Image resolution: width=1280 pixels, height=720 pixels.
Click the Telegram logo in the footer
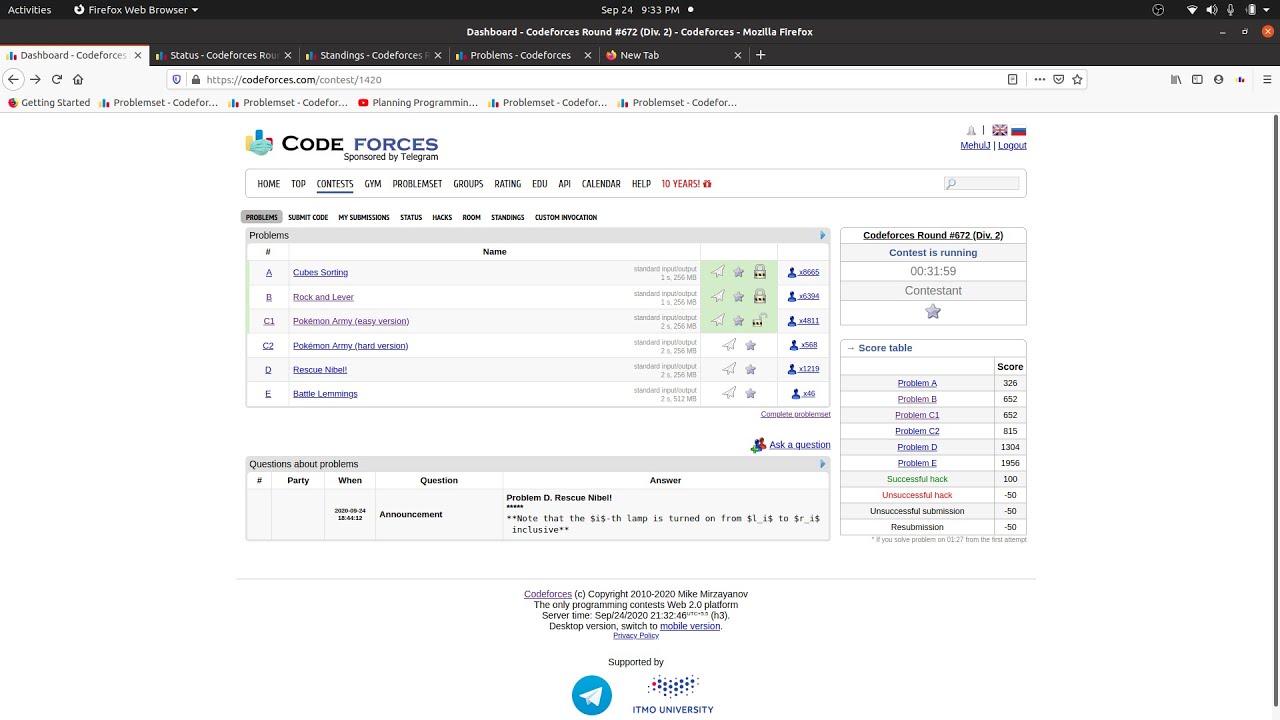click(592, 695)
